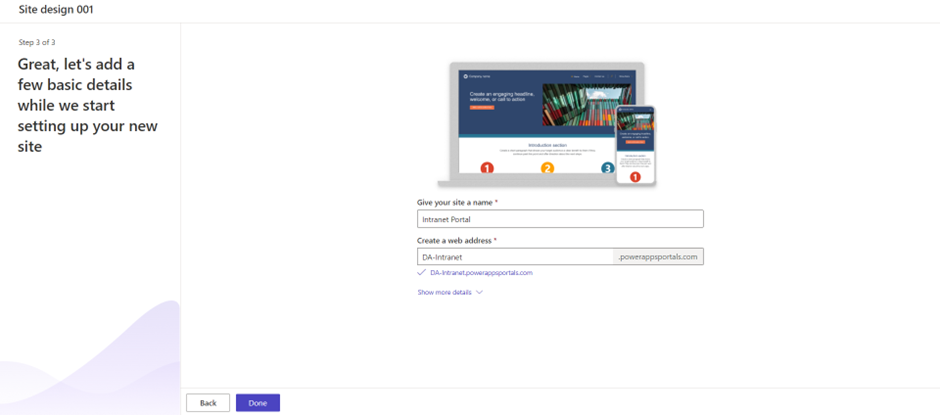Click the DA-Intranet.powerappsportals.com validated address text
This screenshot has width=940, height=415.
(x=481, y=273)
